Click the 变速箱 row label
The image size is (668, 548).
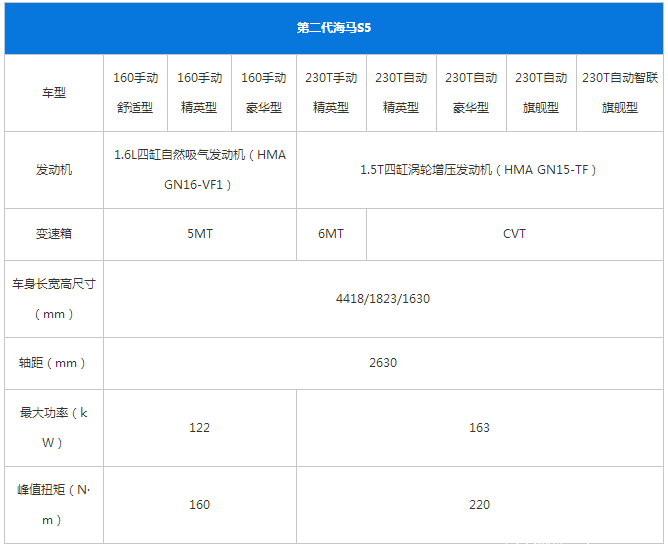point(54,234)
